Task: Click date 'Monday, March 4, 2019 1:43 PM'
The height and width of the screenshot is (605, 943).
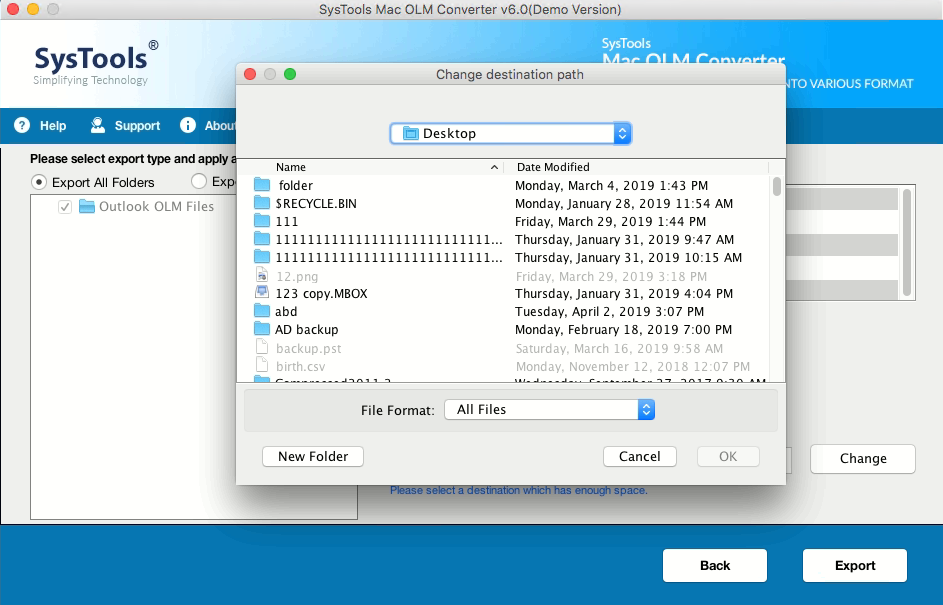Action: [x=611, y=185]
